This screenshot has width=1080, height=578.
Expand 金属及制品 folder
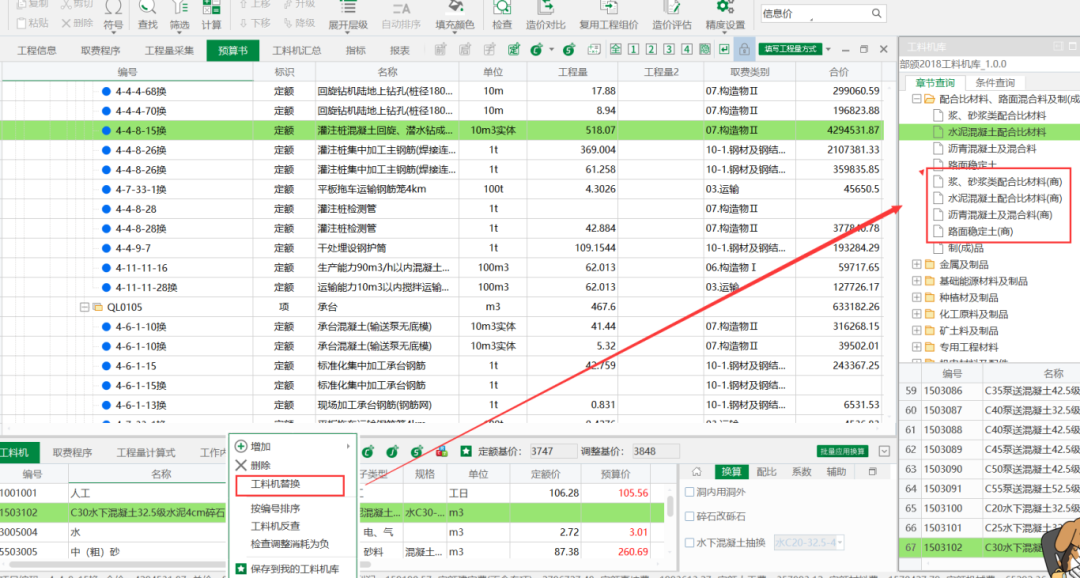click(917, 265)
